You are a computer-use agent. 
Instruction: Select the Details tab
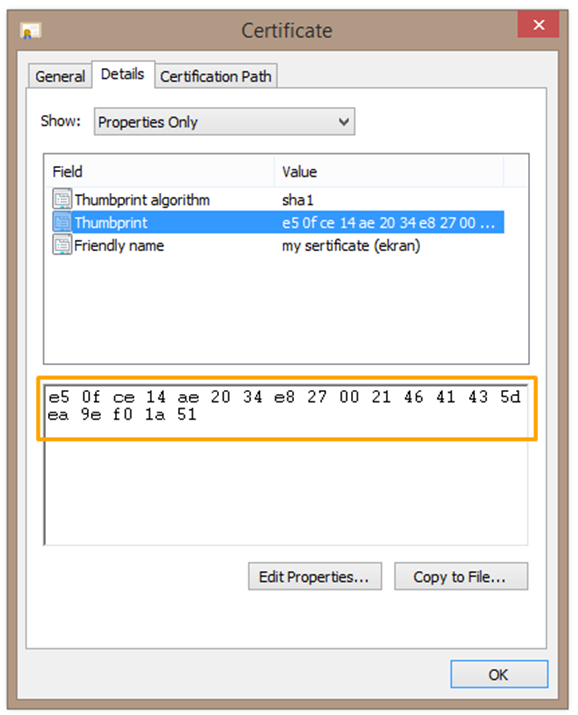tap(123, 74)
